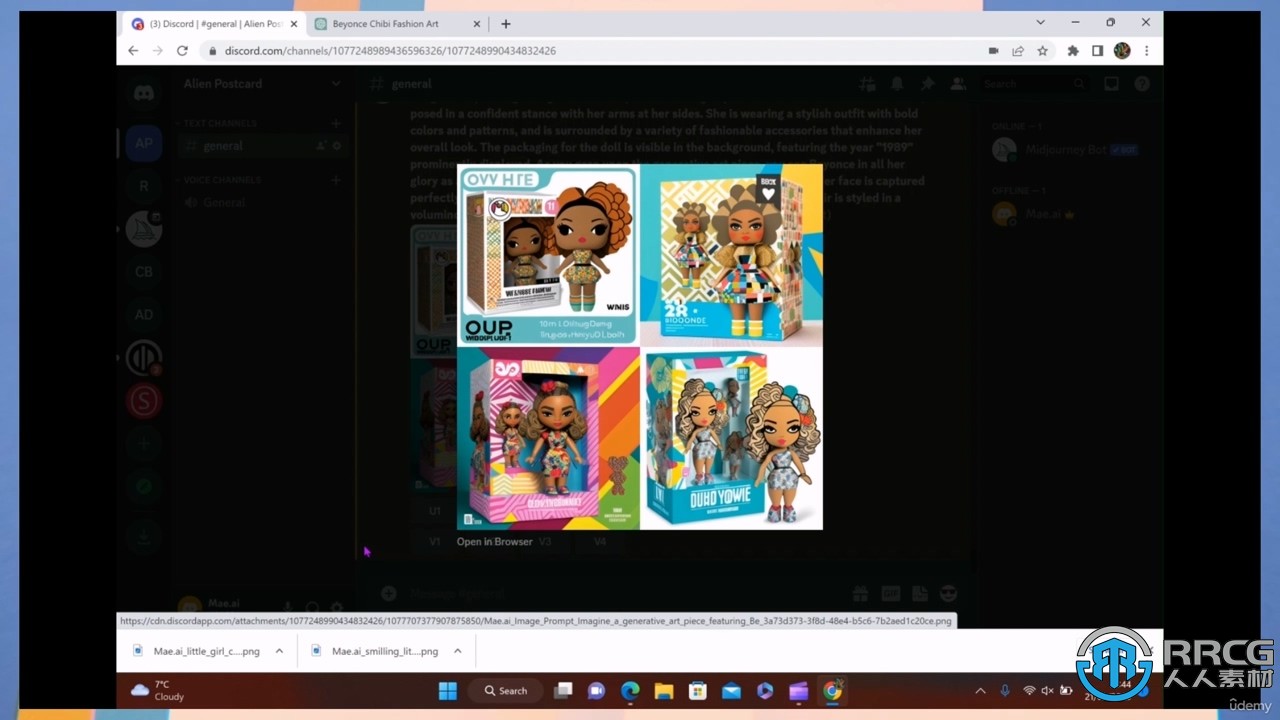Screen dimensions: 1280x720
Task: Open Microsoft Edge from taskbar
Action: (630, 690)
